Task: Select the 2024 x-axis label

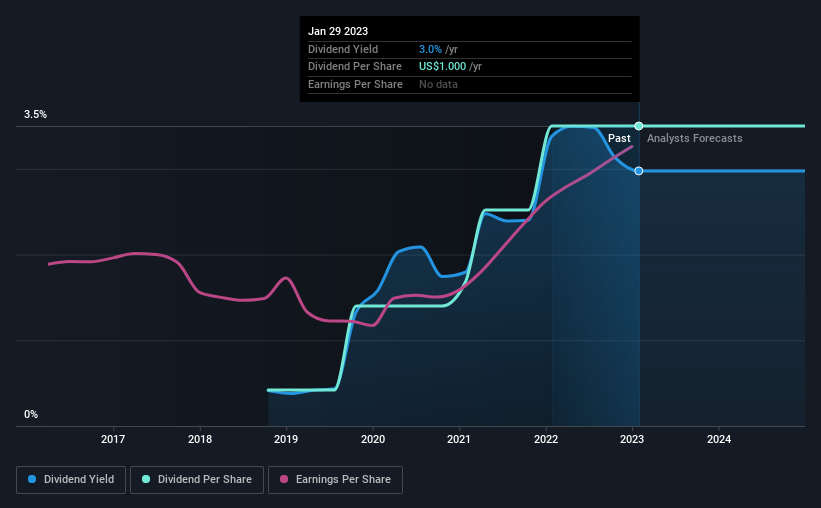Action: (719, 439)
